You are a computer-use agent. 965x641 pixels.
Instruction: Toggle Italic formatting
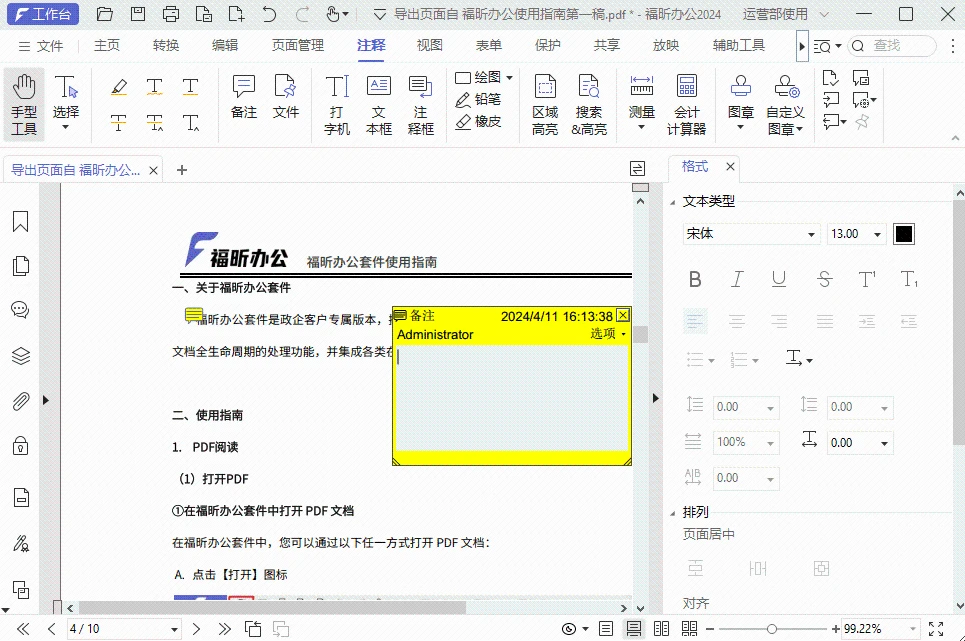737,279
